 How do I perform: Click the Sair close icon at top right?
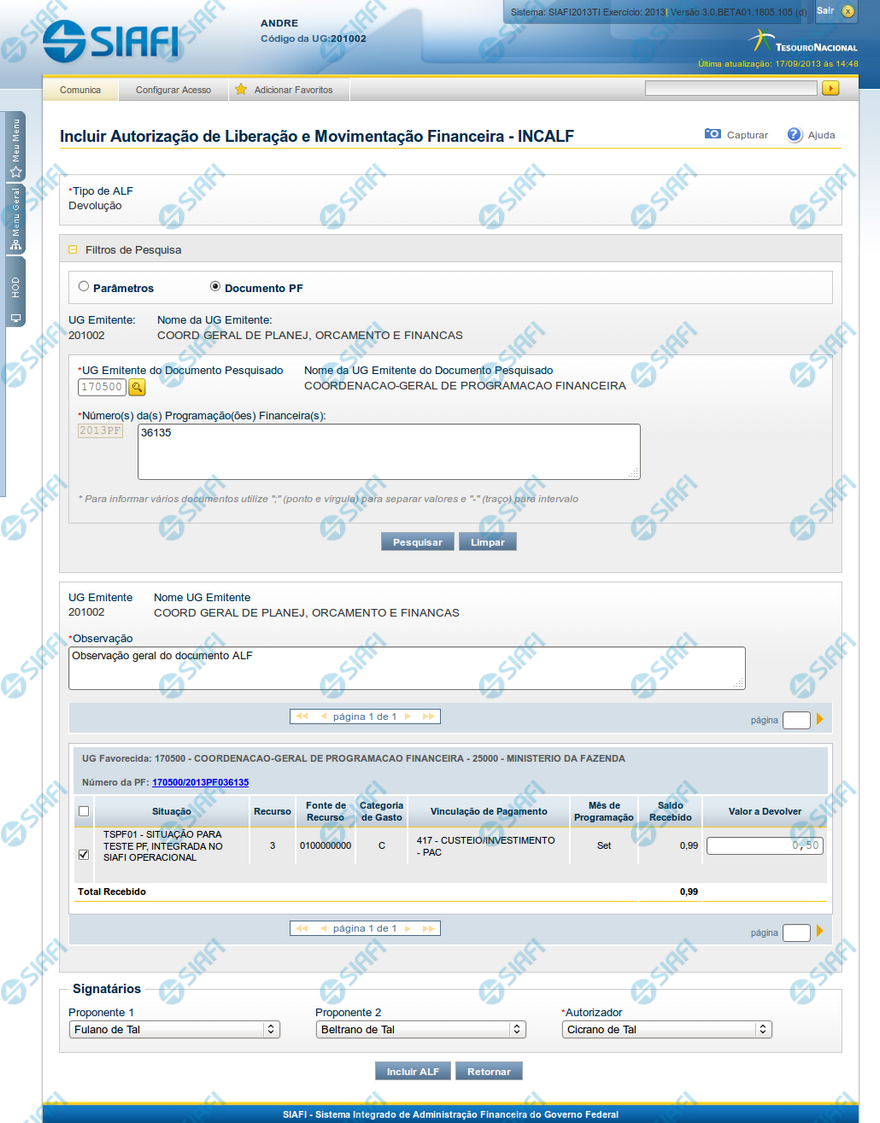(x=848, y=12)
